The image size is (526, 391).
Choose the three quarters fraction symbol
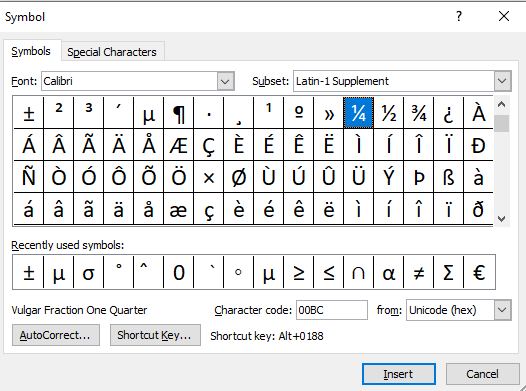click(418, 113)
